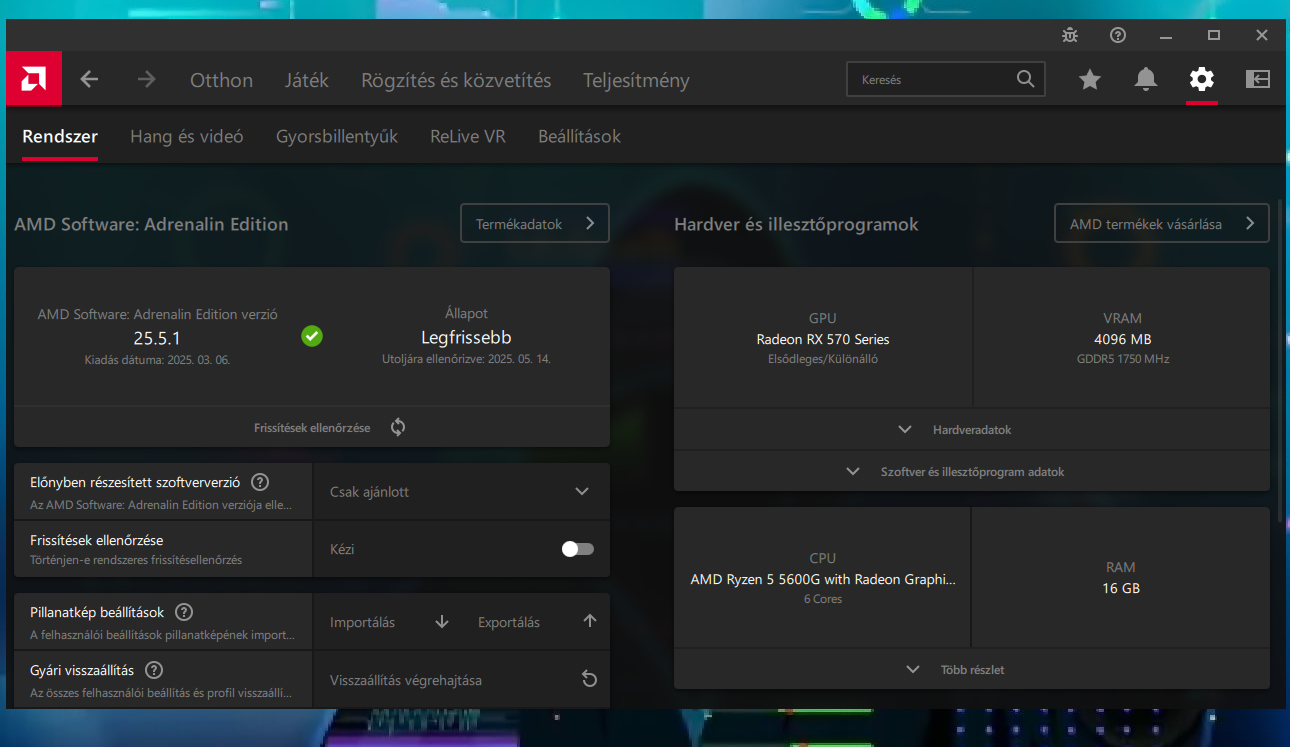Screen dimensions: 1290x747
Task: Switch to Gyorsbillentyűk tab
Action: tap(337, 136)
